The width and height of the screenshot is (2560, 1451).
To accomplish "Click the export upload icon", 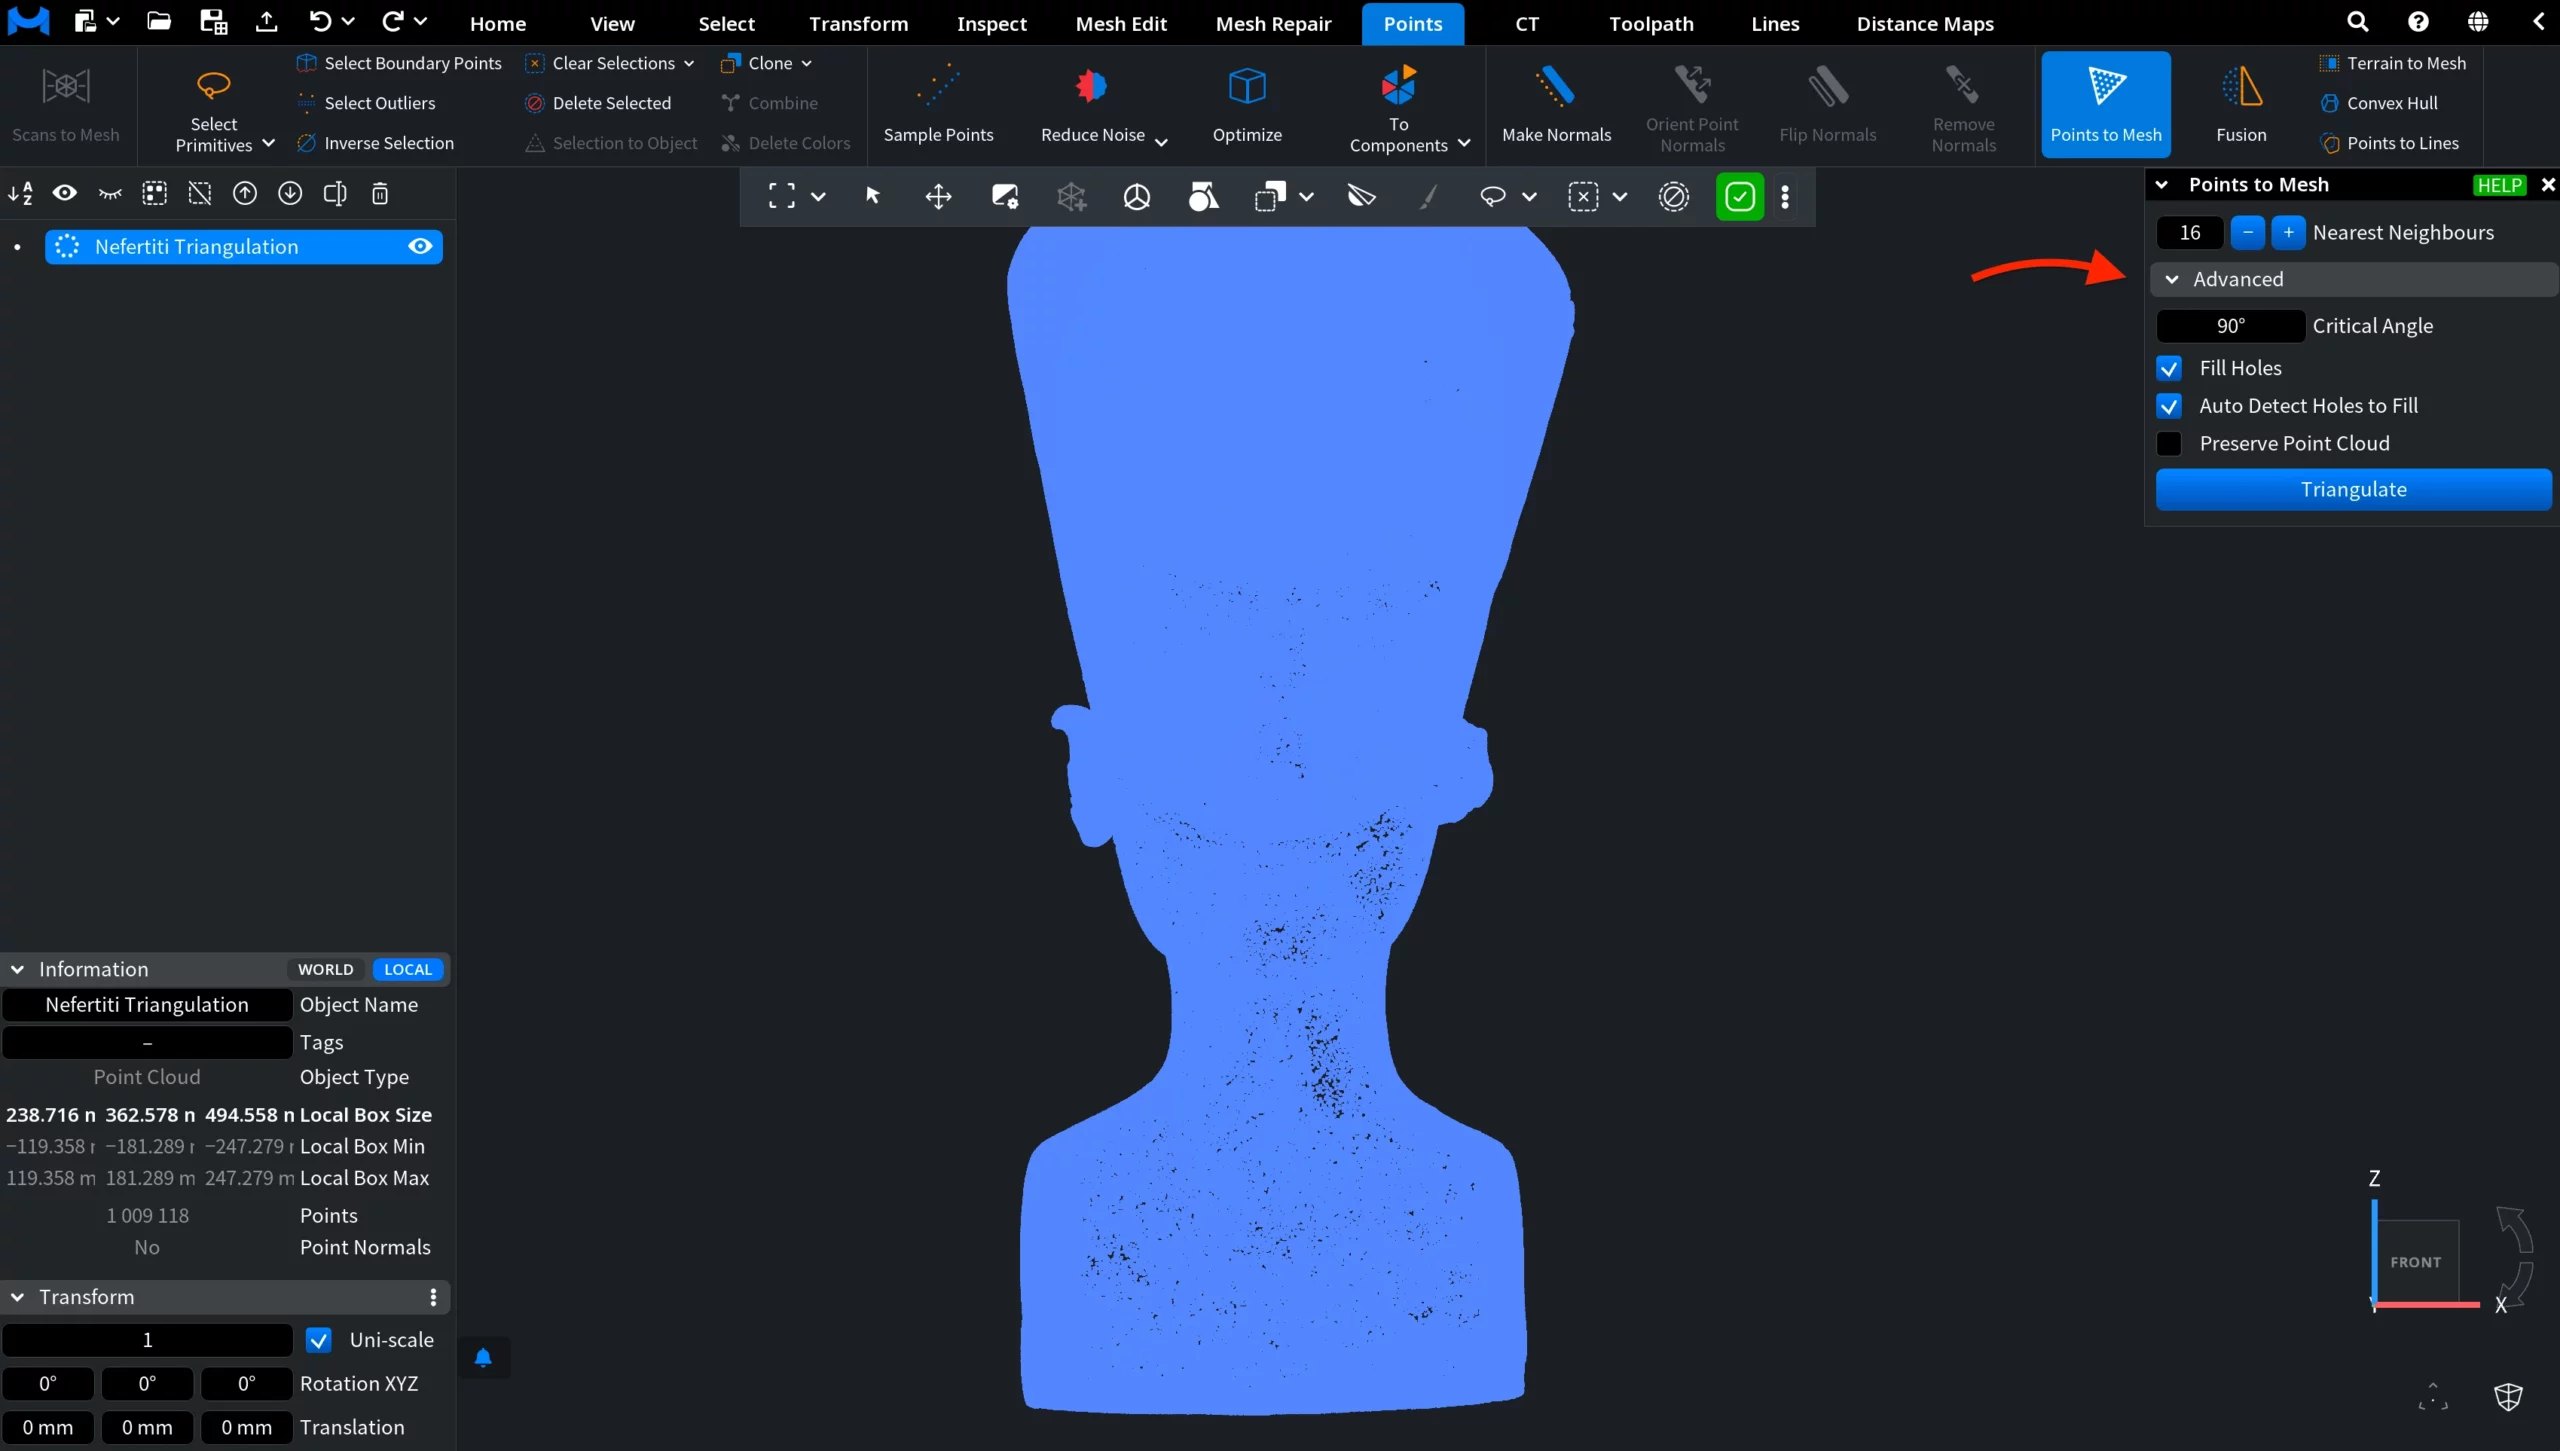I will 266,21.
